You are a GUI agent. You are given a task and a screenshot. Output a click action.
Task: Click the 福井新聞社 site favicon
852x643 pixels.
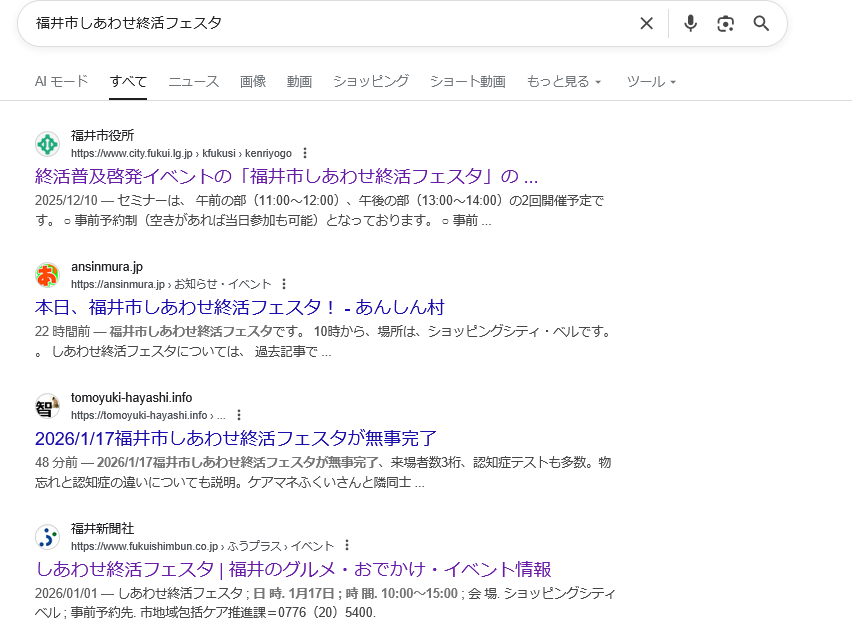click(47, 537)
